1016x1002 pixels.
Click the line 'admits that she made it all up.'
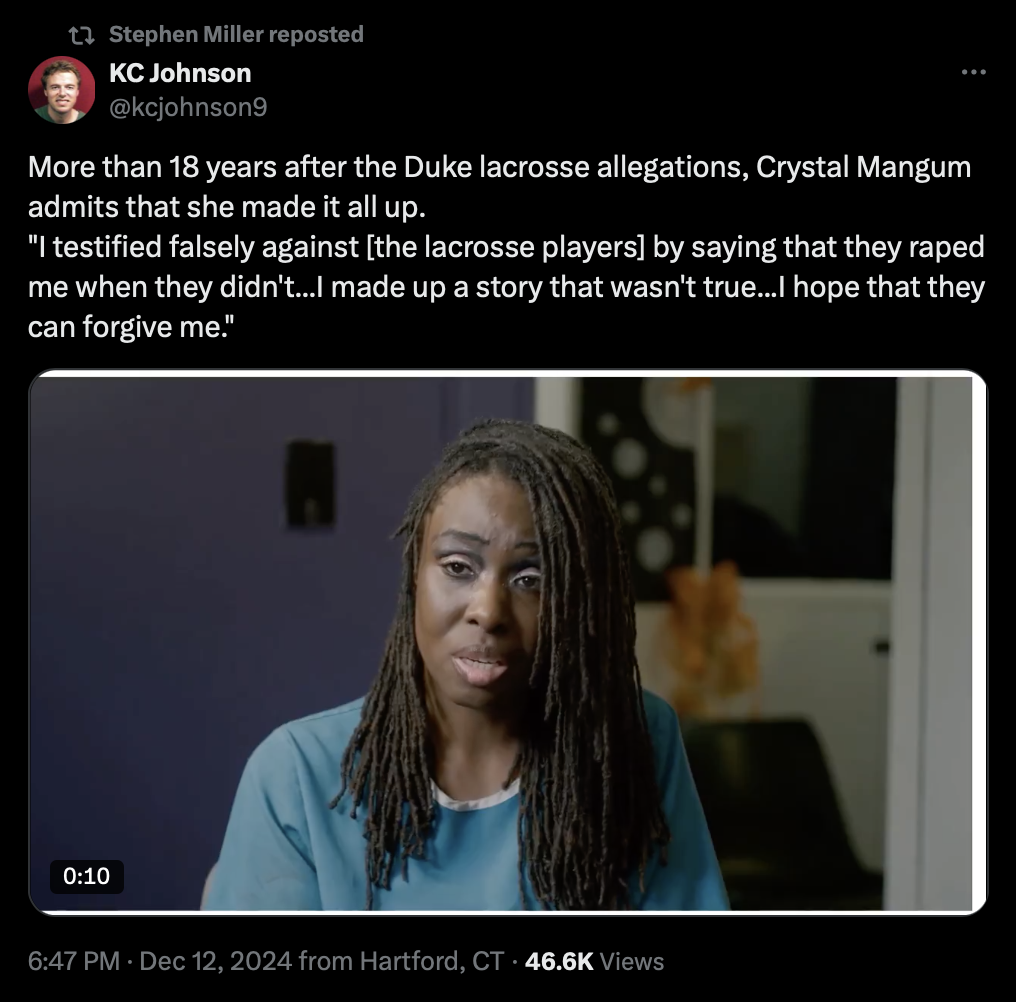click(227, 207)
